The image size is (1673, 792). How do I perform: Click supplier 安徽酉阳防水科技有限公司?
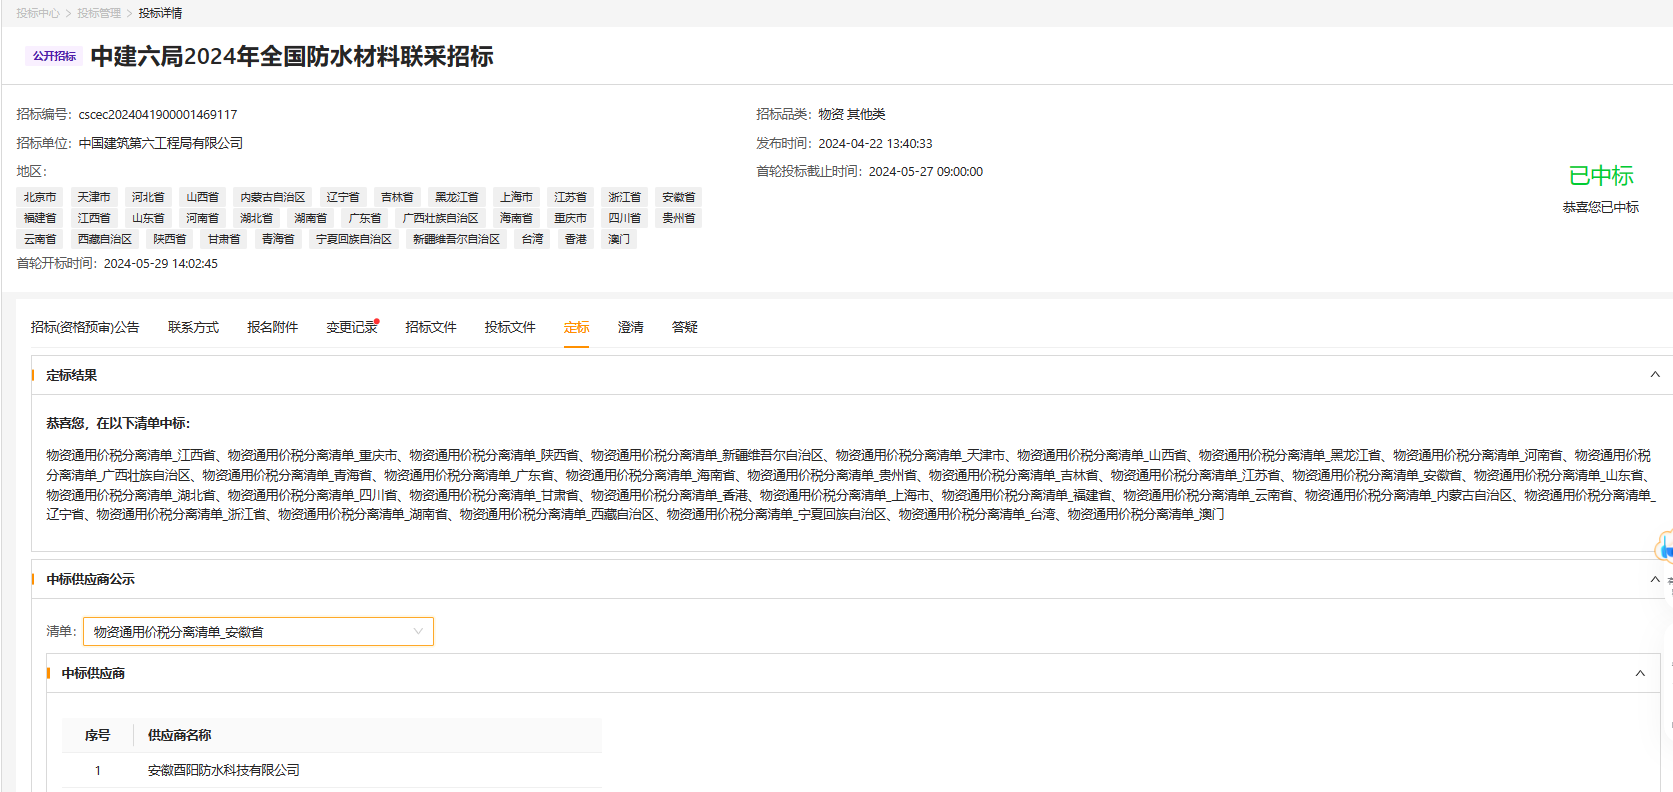(x=224, y=770)
